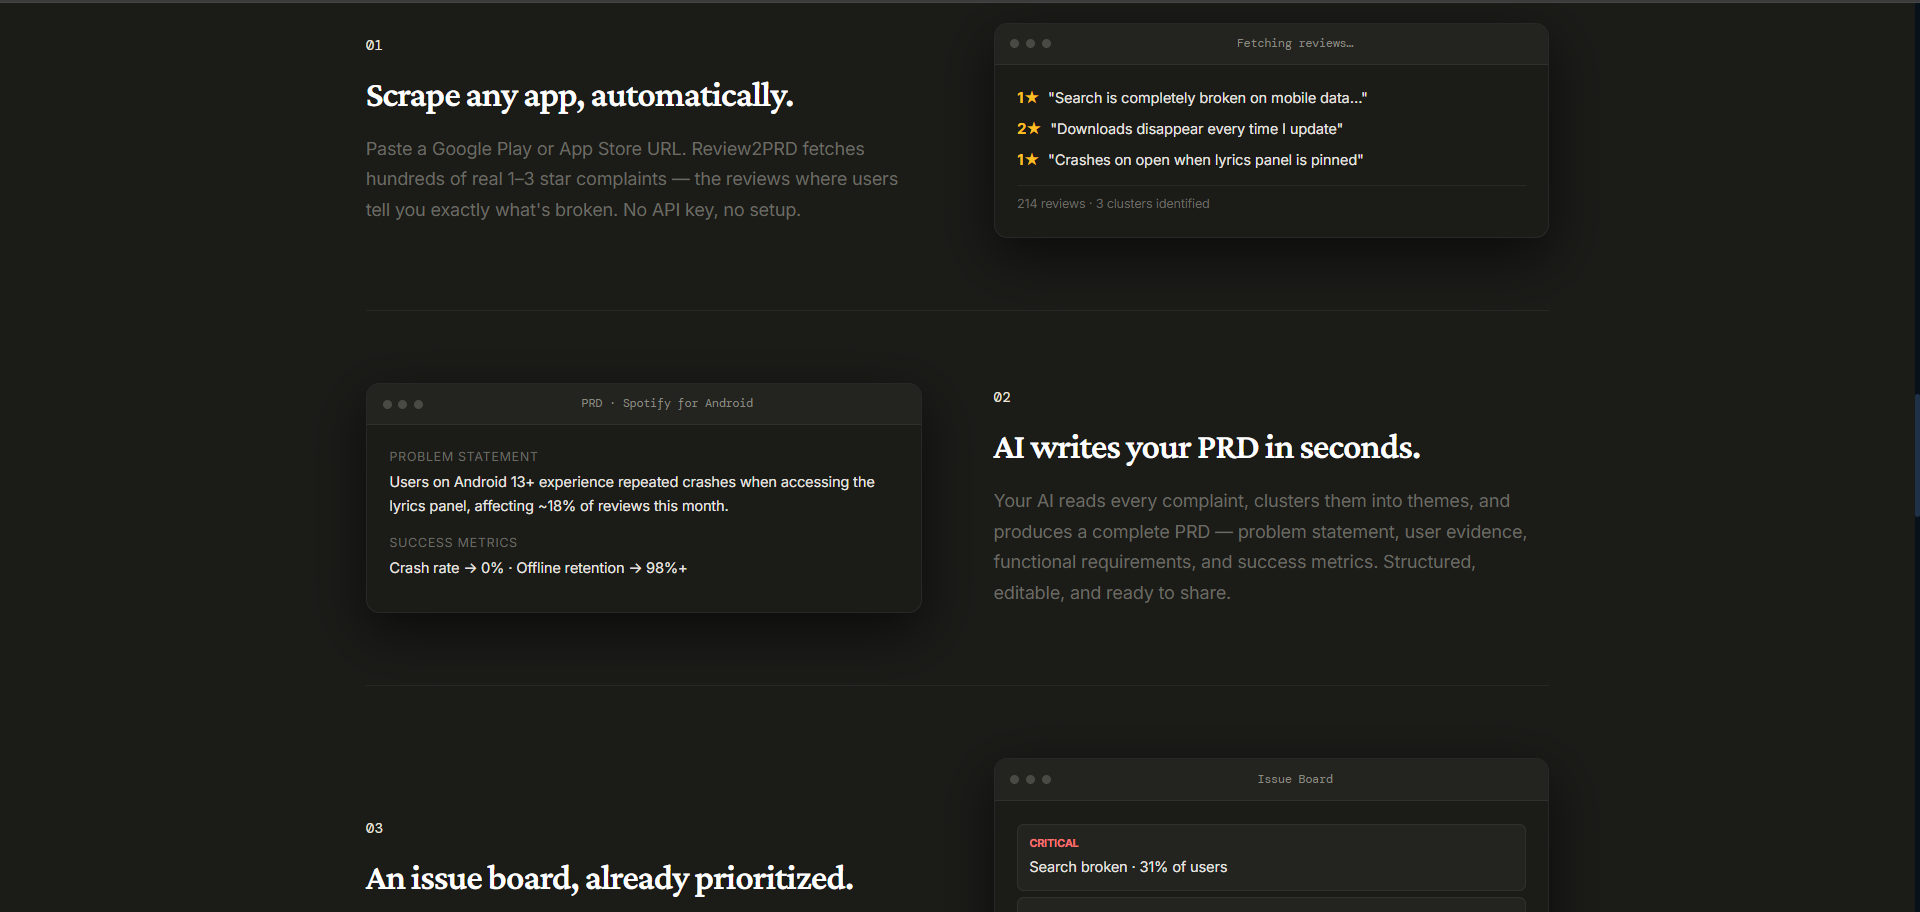Click the 1-star rating beside the lyrics crash complaint

click(1028, 159)
